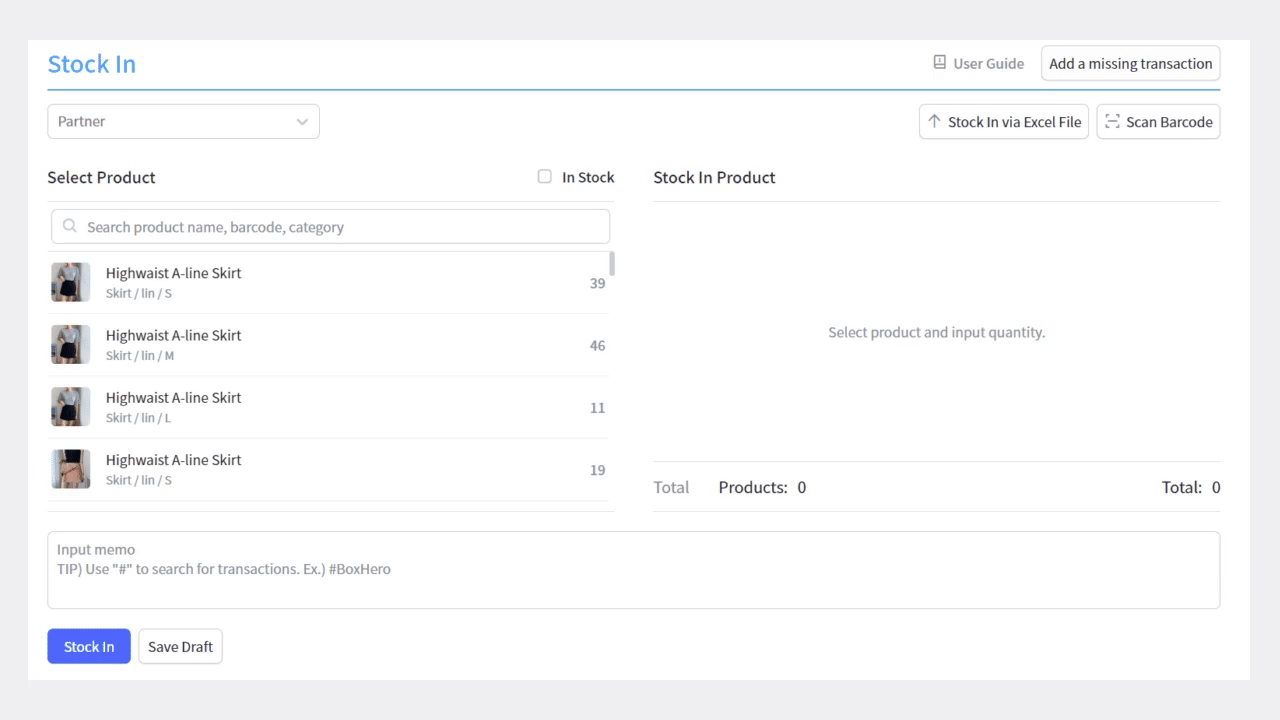1280x720 pixels.
Task: Focus the product search input field
Action: pos(340,227)
